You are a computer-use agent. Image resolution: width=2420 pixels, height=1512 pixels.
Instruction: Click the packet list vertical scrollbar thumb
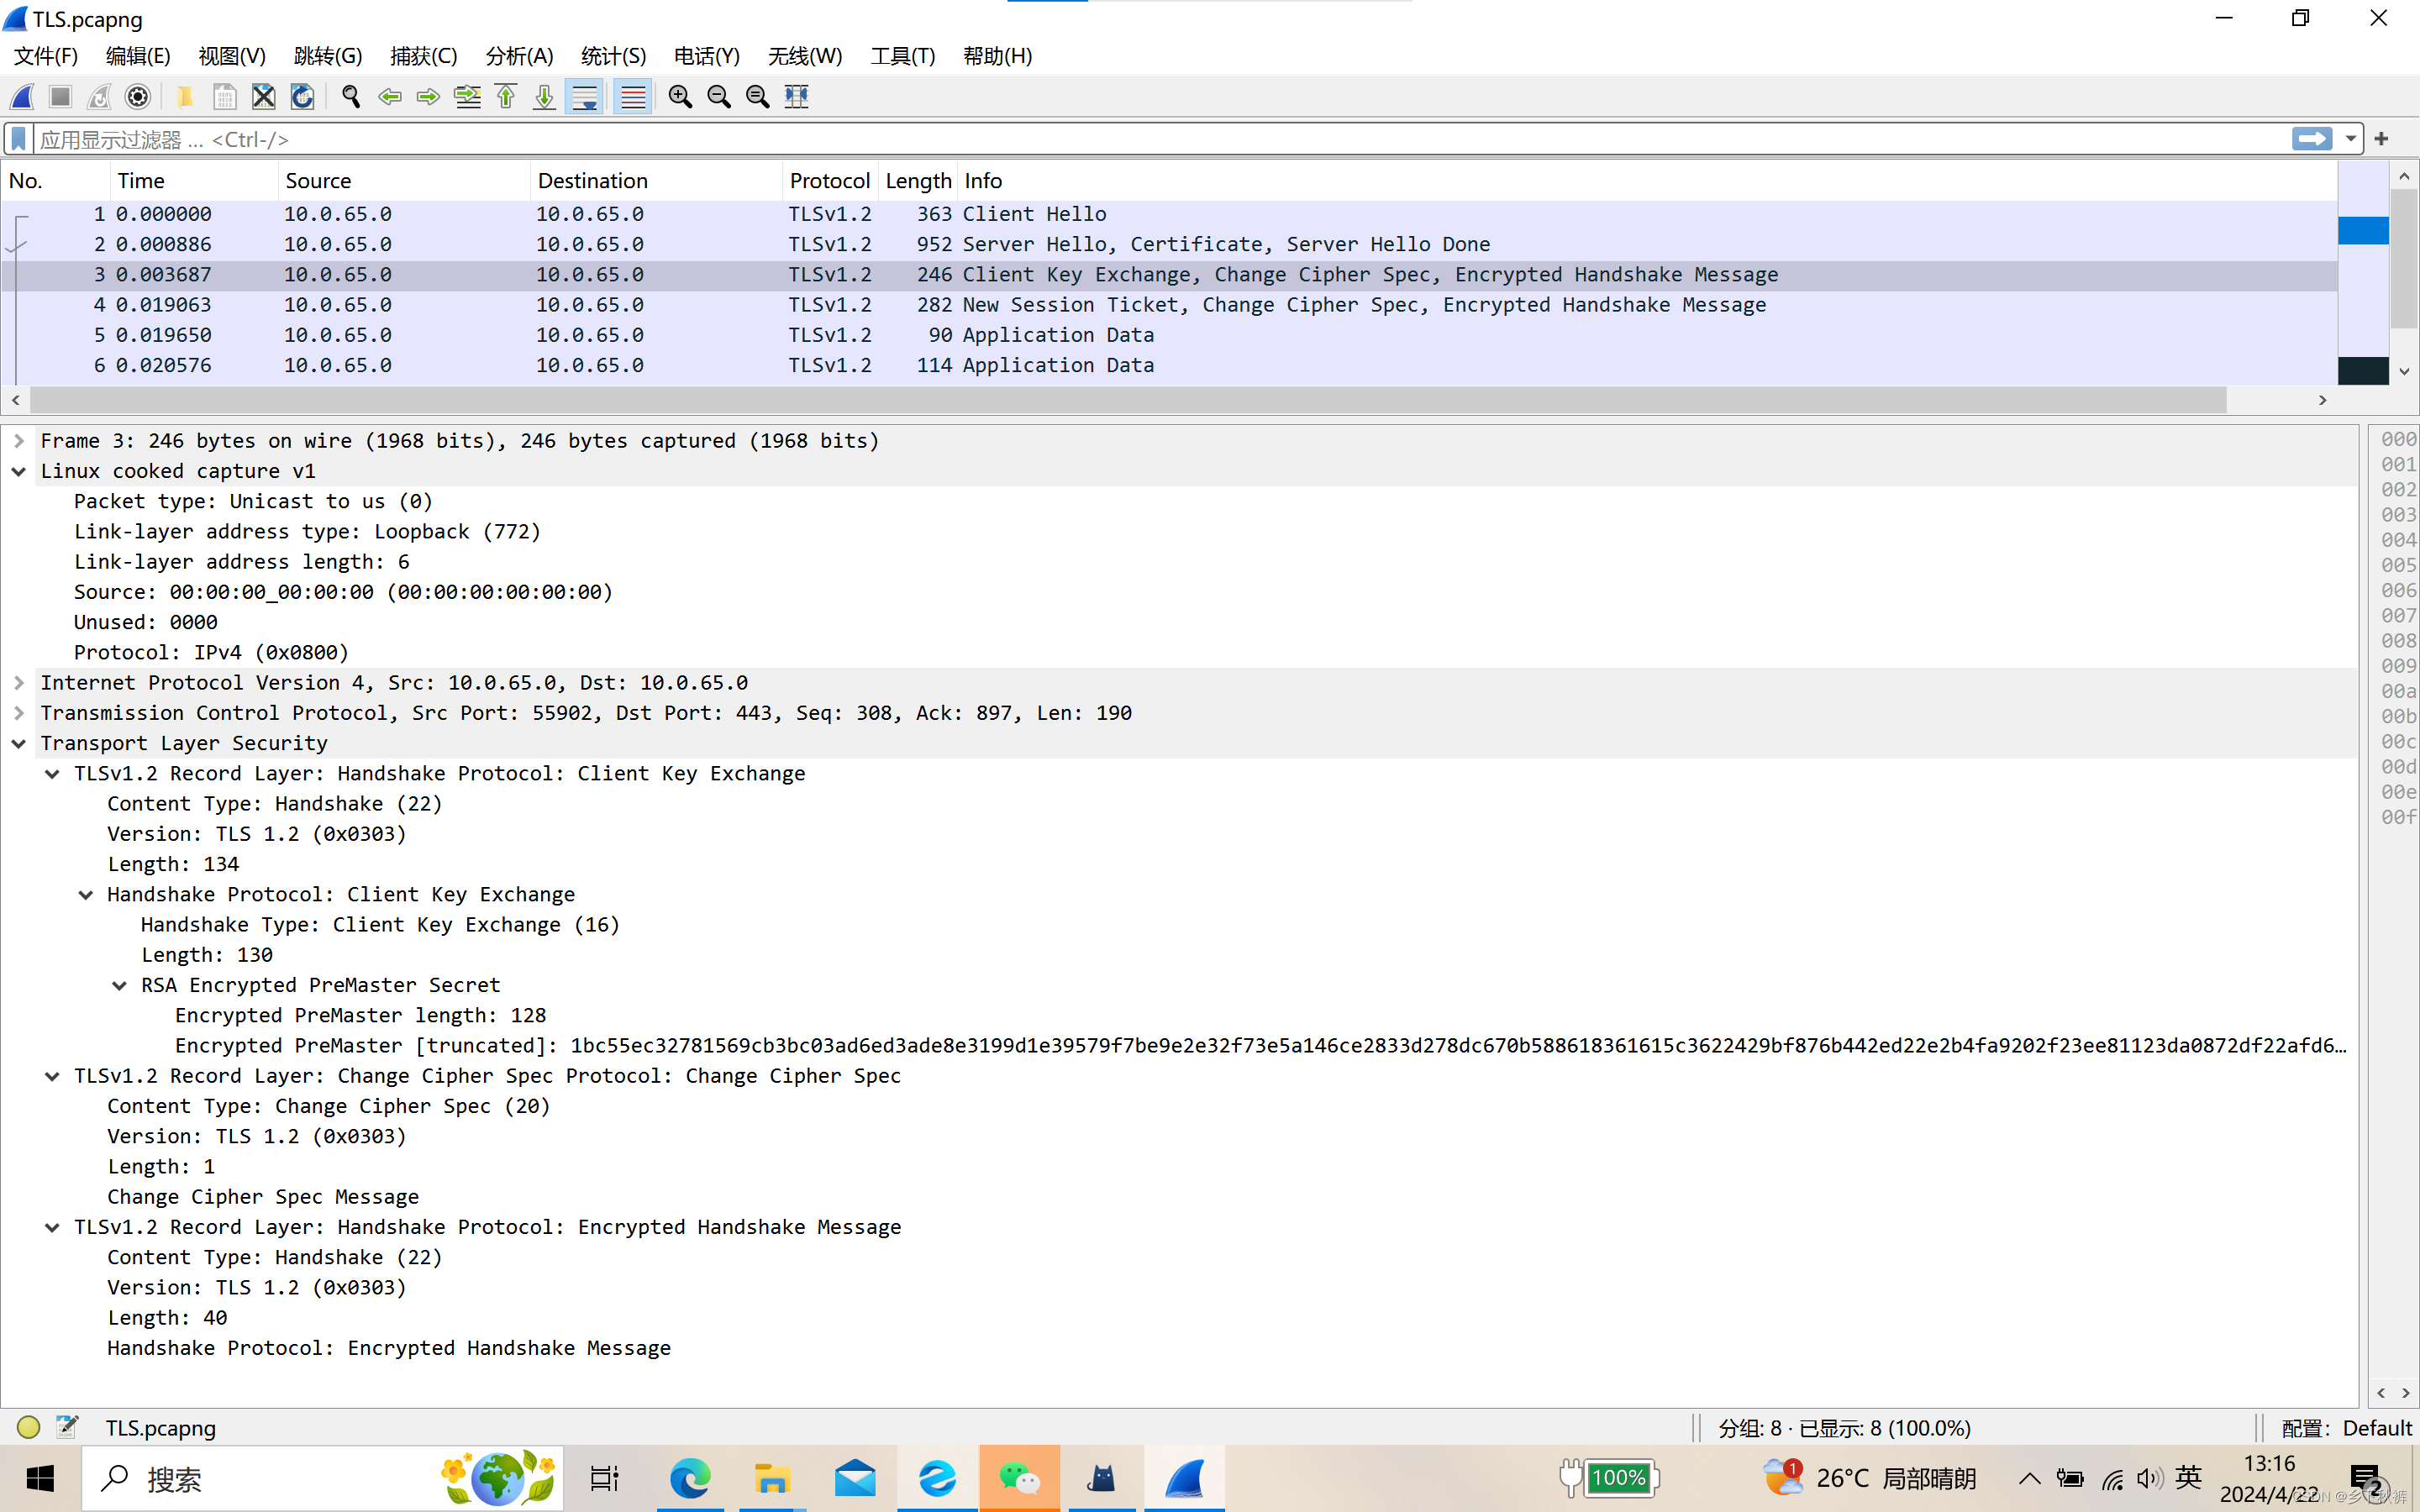[2404, 259]
